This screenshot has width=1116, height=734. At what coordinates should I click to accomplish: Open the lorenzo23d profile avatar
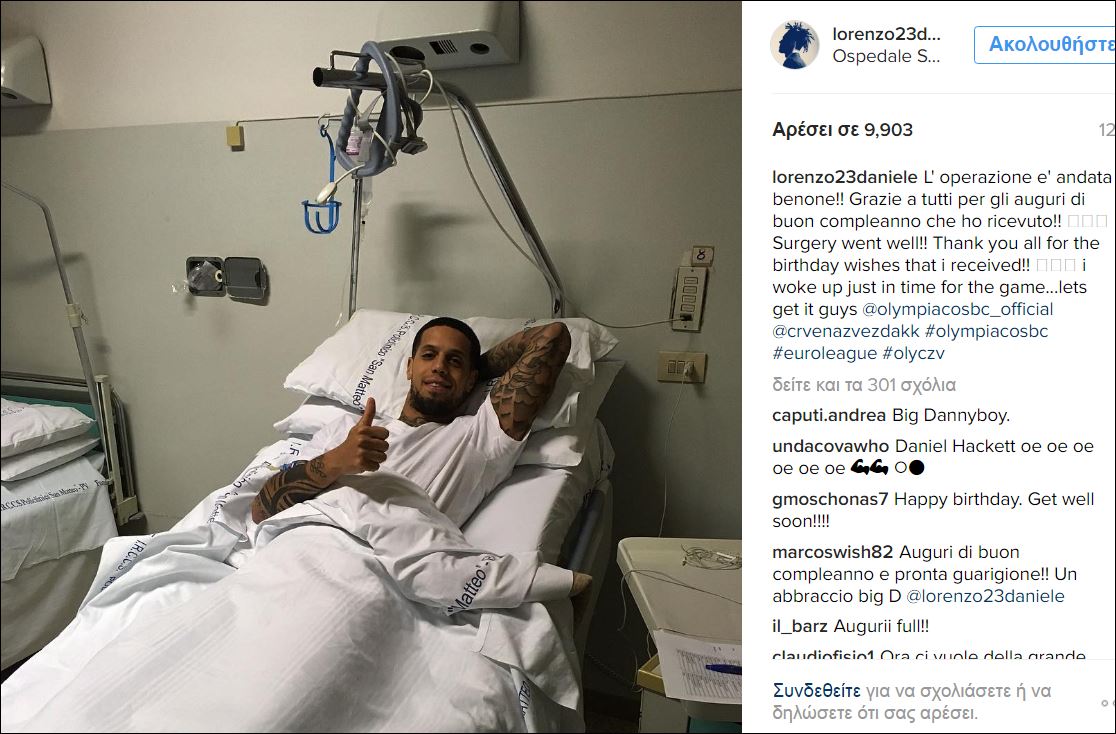point(794,45)
